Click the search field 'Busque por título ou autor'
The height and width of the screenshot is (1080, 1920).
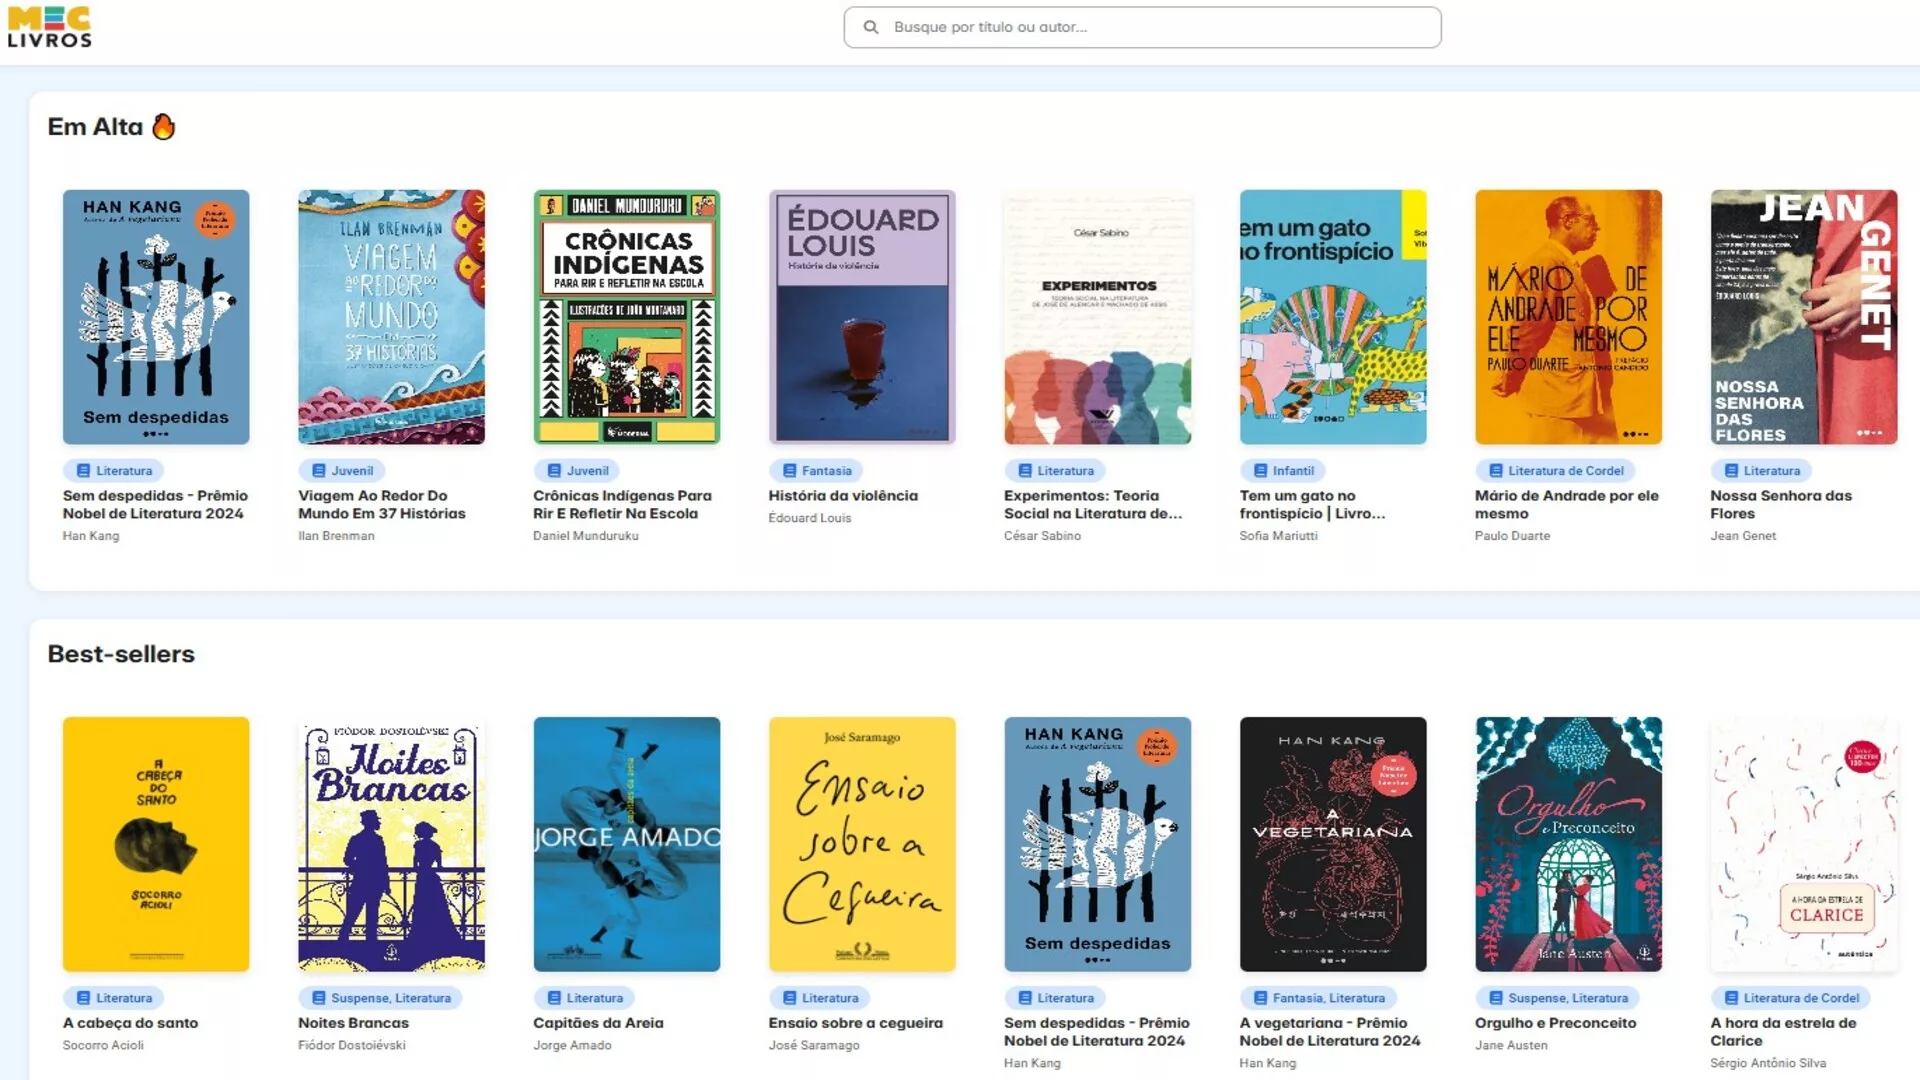click(1140, 27)
